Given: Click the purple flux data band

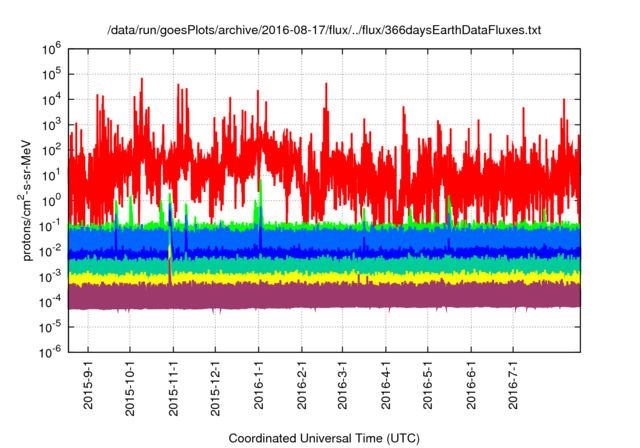Looking at the screenshot, I should pyautogui.click(x=324, y=296).
